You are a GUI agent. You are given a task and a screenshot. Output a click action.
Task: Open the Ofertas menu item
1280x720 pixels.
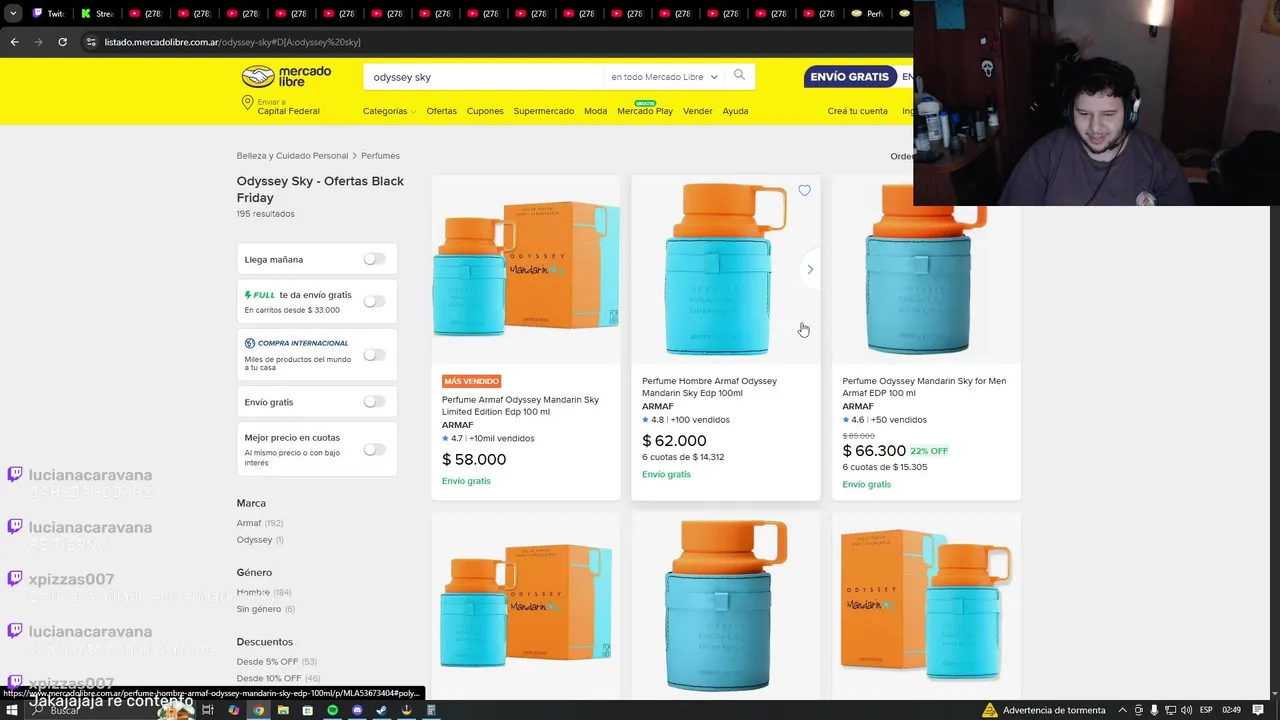coord(441,111)
